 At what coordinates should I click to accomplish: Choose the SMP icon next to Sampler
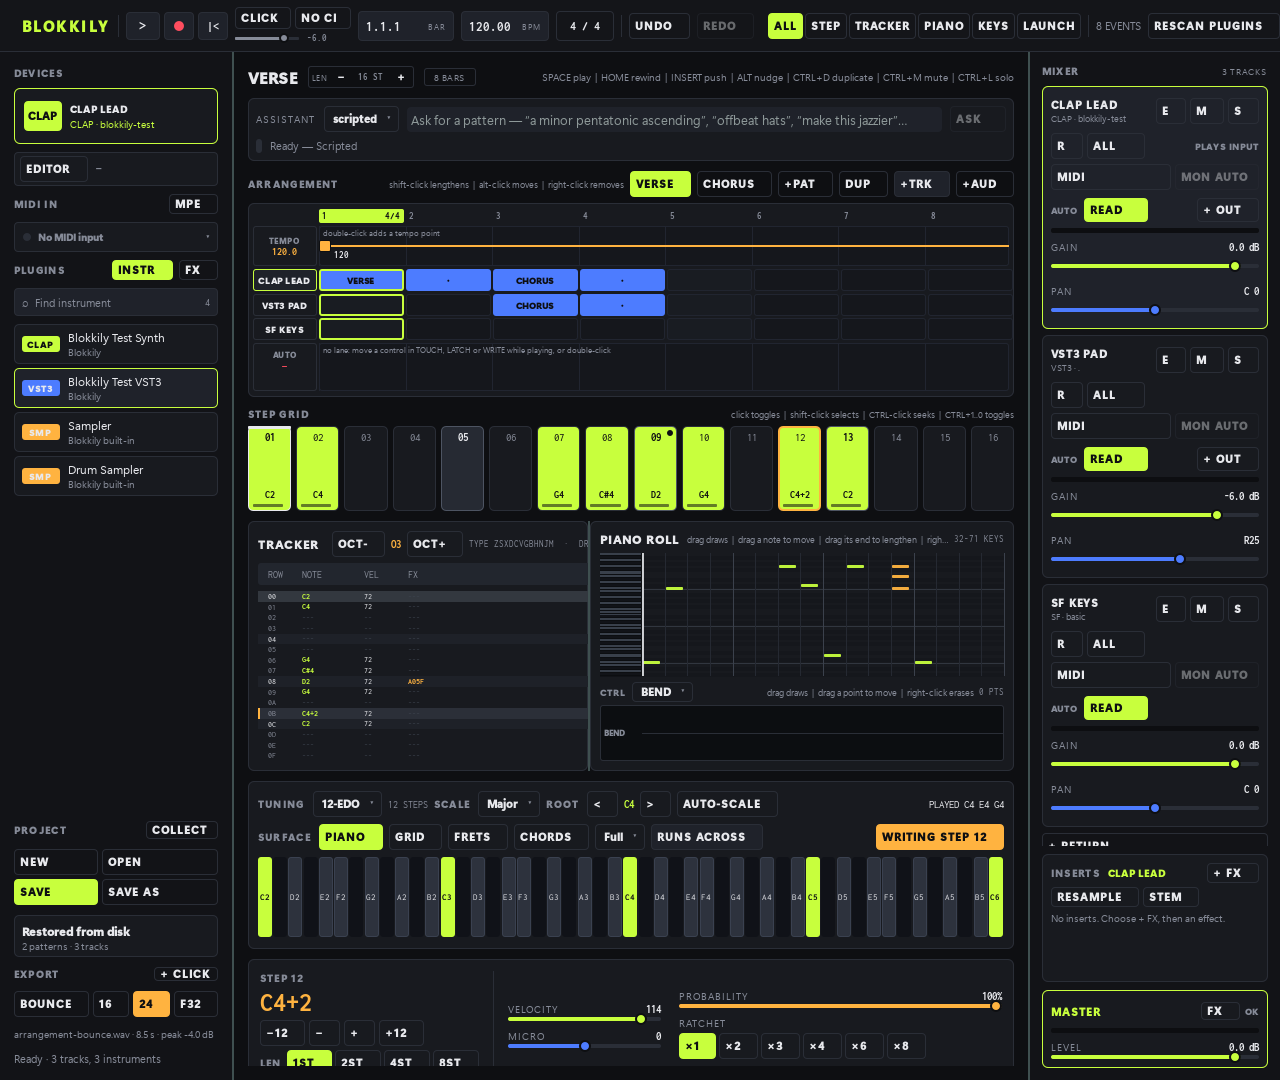click(x=40, y=432)
